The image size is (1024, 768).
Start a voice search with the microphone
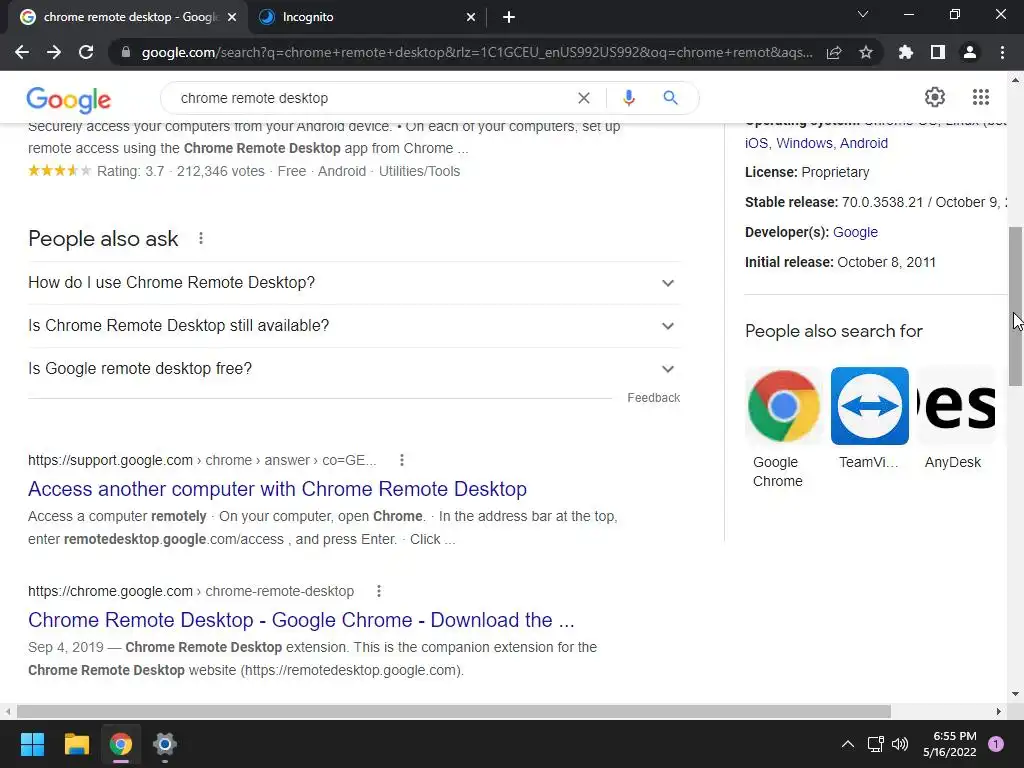(x=628, y=98)
